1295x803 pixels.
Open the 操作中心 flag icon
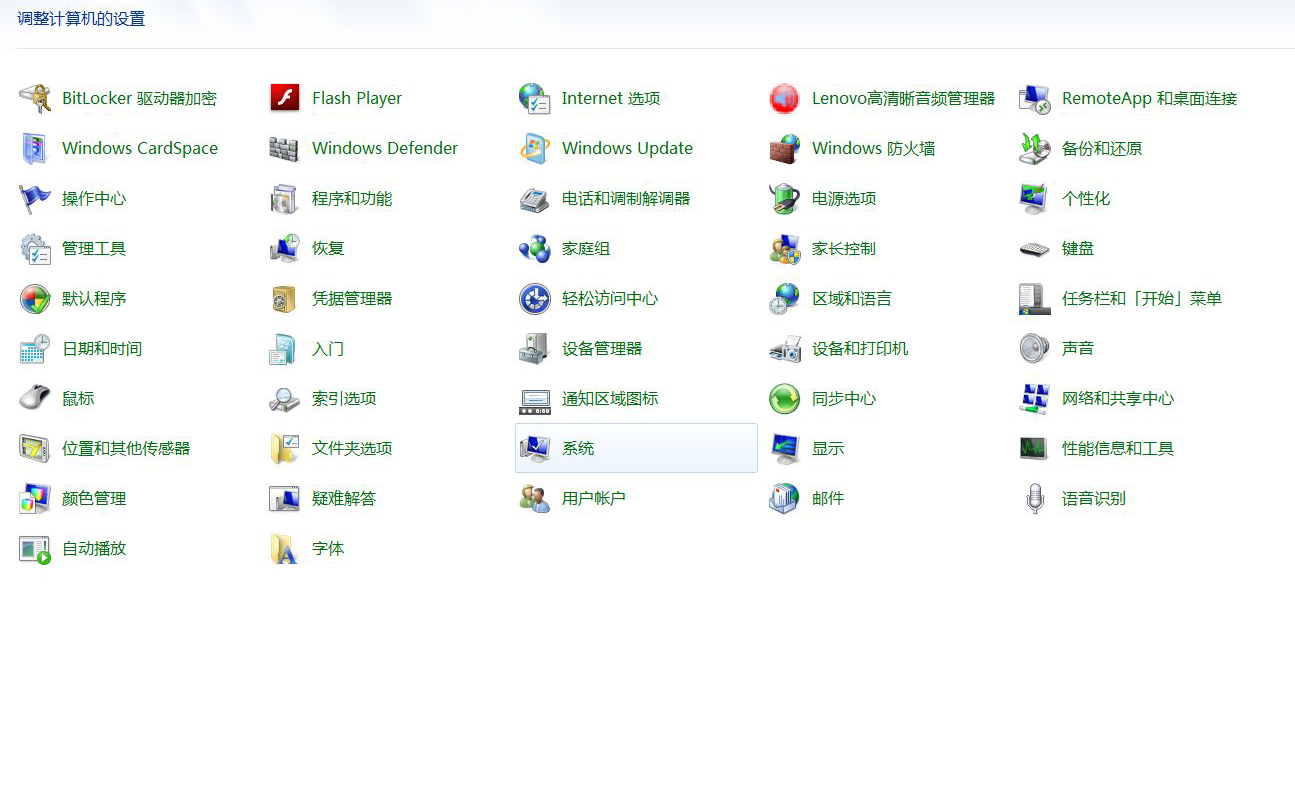coord(35,198)
